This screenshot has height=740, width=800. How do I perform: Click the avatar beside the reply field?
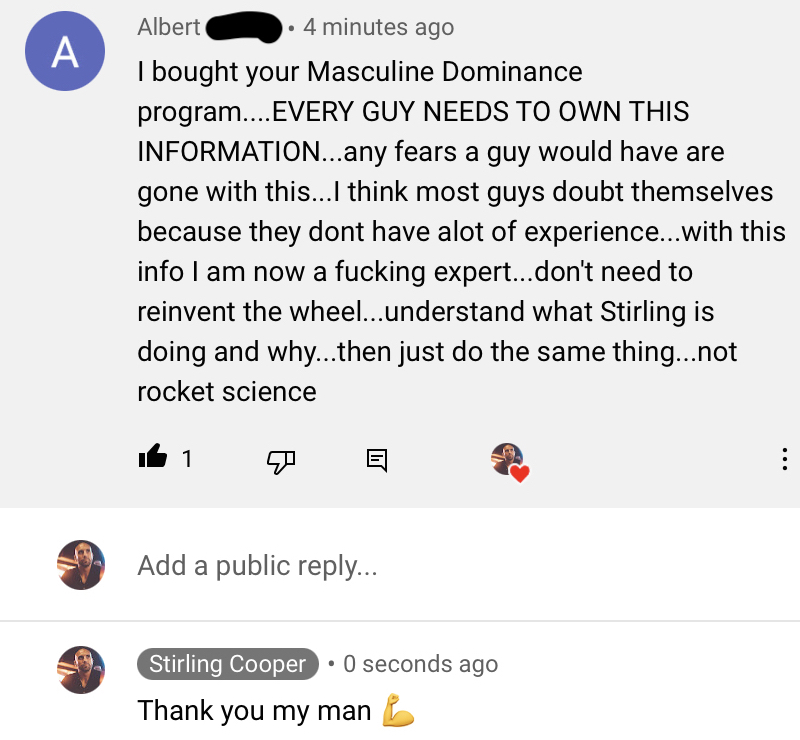(x=81, y=566)
